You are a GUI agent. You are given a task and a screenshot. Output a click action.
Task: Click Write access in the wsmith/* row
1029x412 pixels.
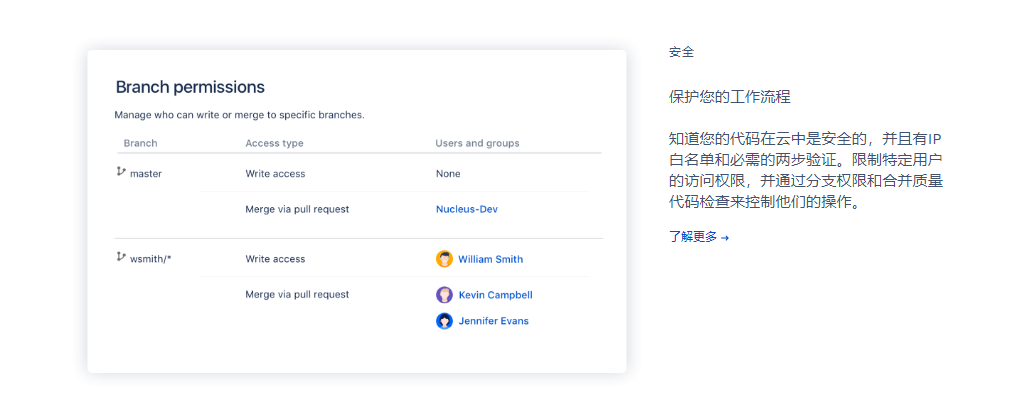[x=275, y=259]
